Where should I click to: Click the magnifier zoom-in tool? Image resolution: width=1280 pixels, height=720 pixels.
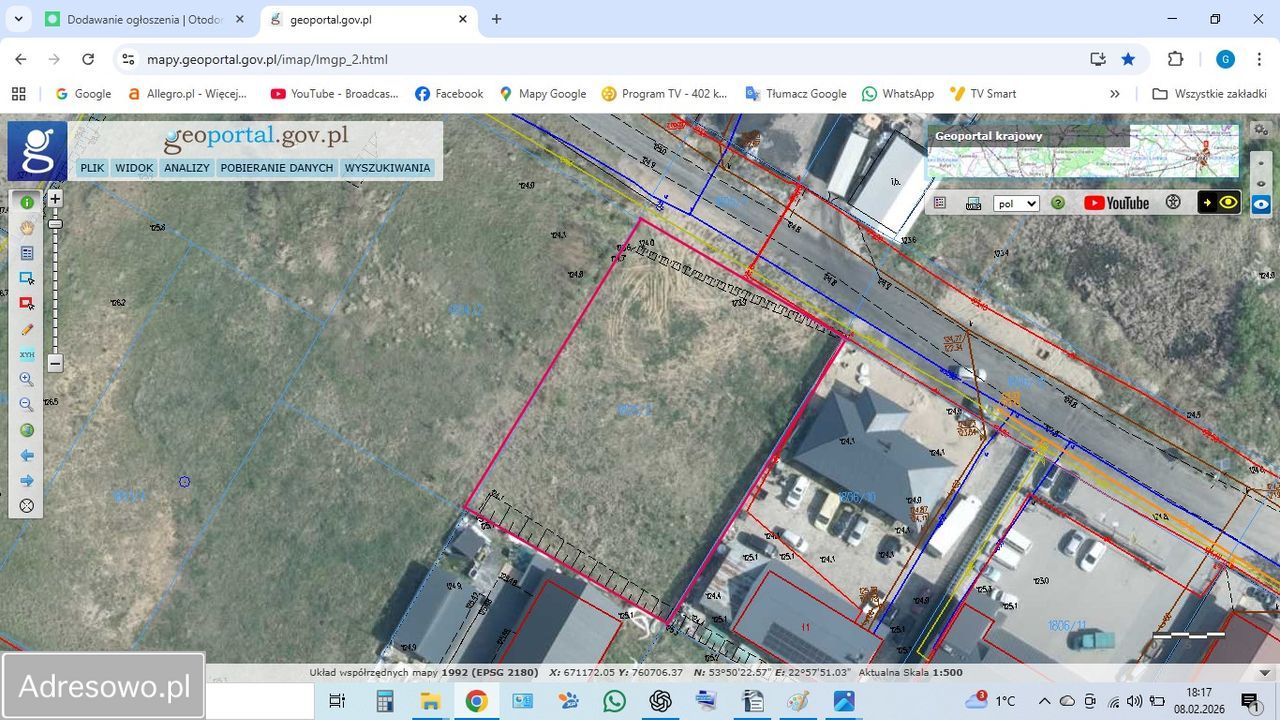(x=27, y=380)
